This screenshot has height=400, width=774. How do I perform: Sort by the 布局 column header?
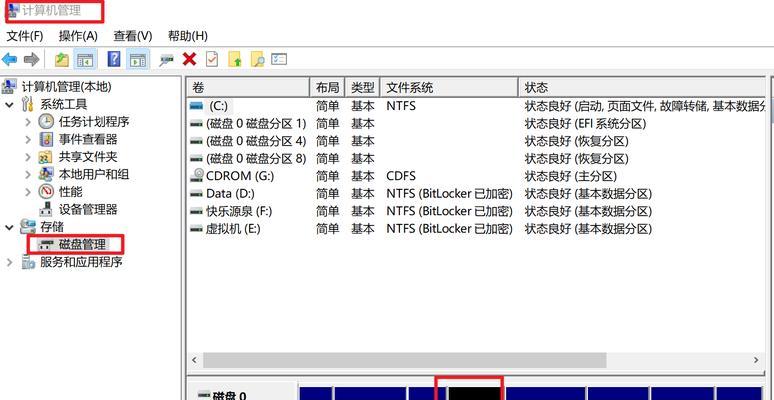[x=327, y=88]
